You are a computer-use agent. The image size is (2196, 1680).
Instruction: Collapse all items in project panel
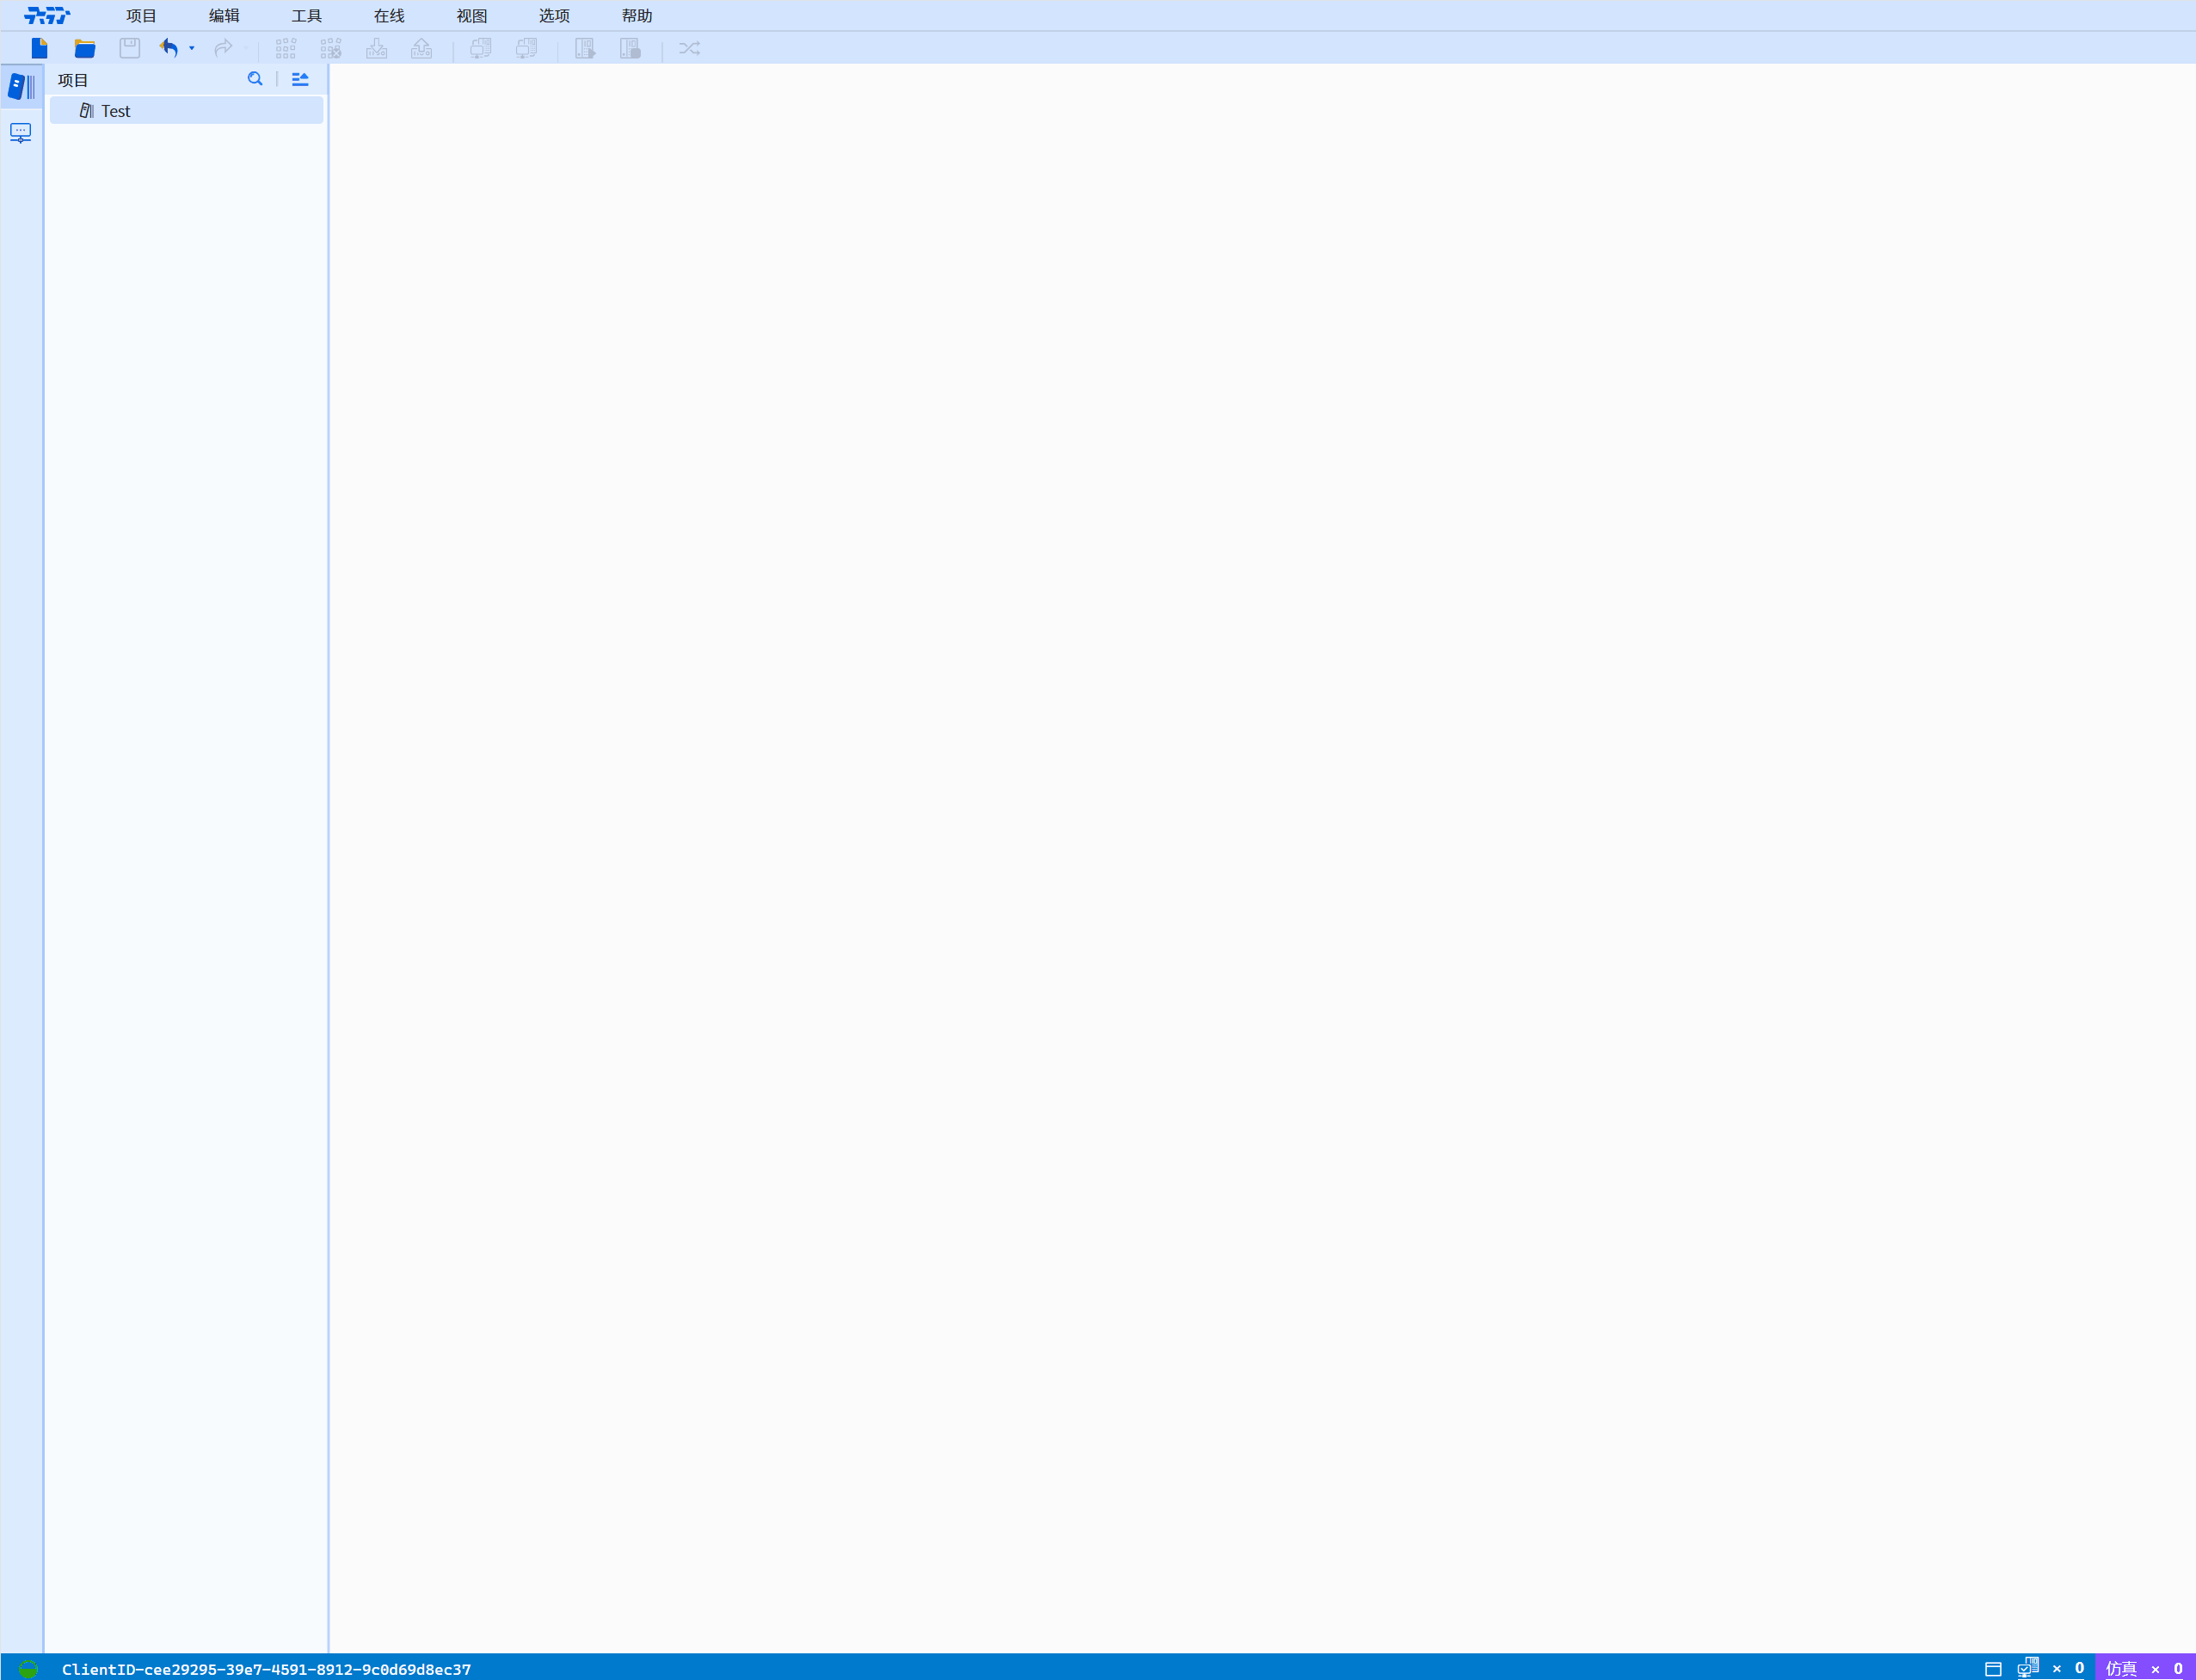[300, 79]
